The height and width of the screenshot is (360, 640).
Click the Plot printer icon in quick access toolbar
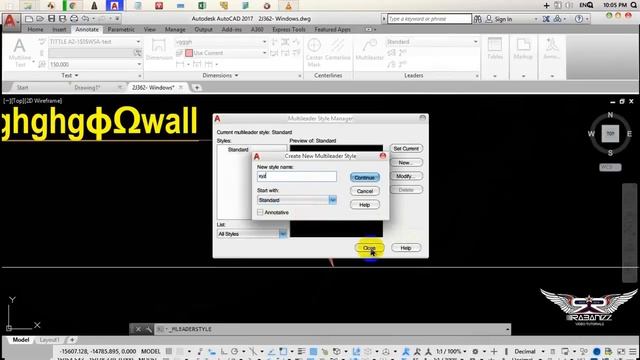tap(74, 19)
